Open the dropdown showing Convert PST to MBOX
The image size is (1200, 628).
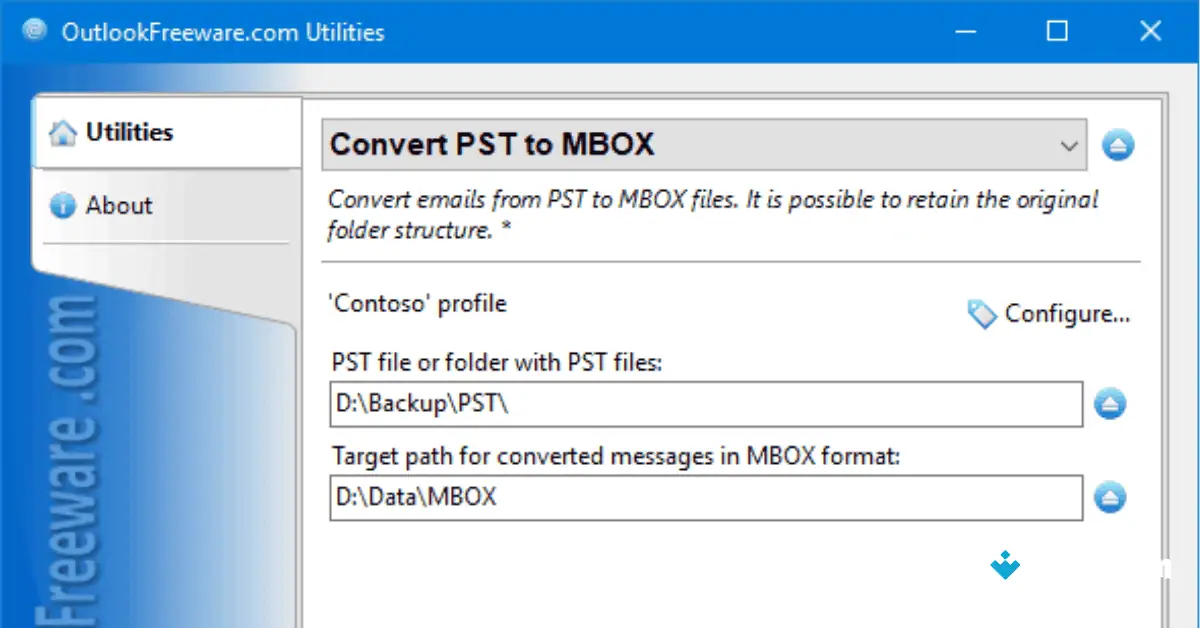pos(700,144)
